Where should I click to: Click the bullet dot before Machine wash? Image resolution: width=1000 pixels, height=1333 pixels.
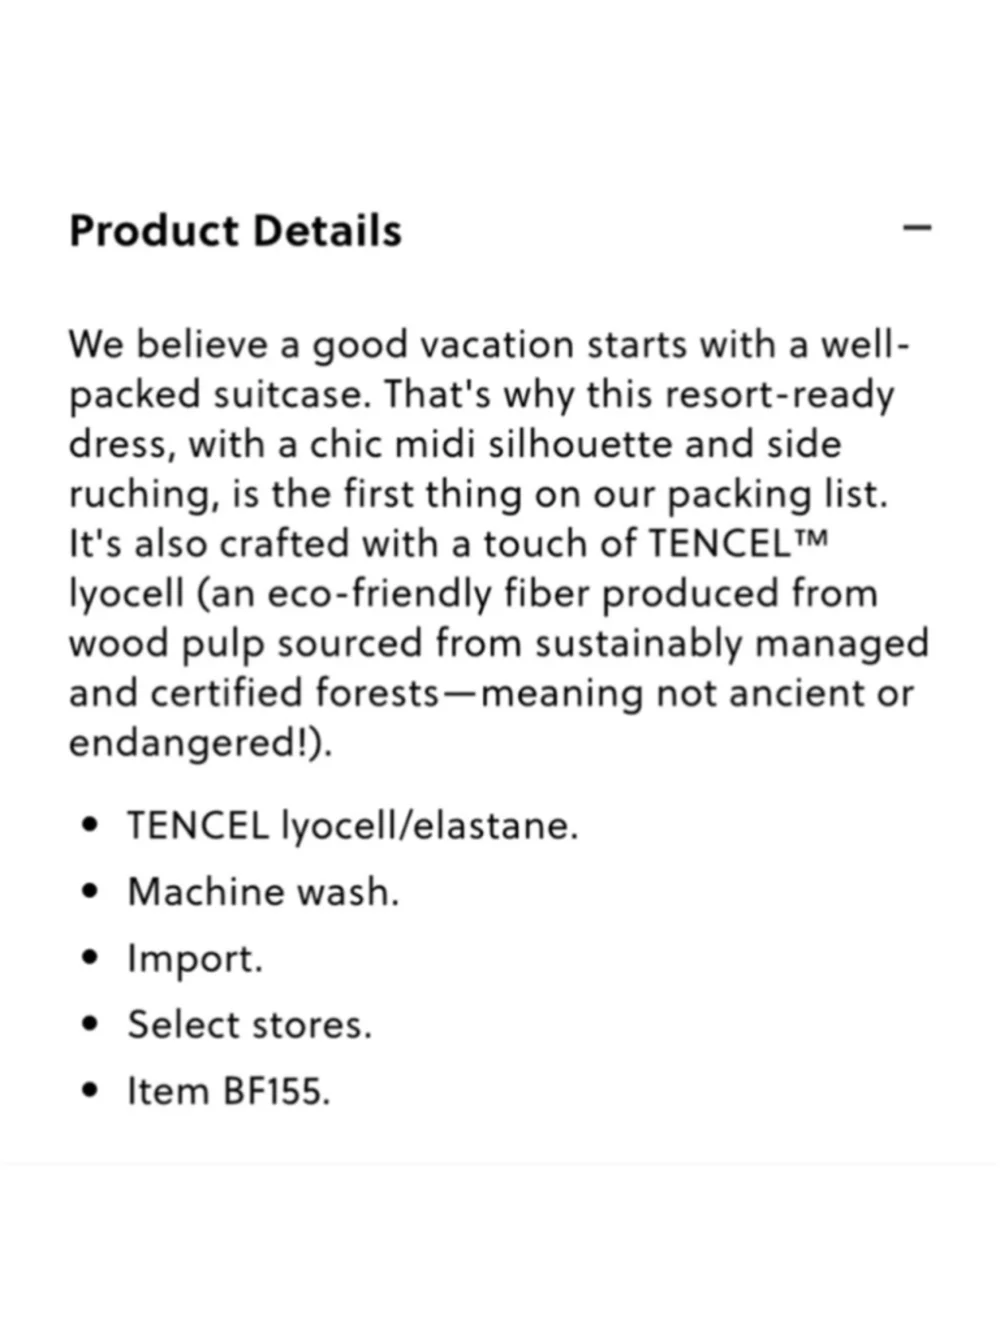[92, 891]
